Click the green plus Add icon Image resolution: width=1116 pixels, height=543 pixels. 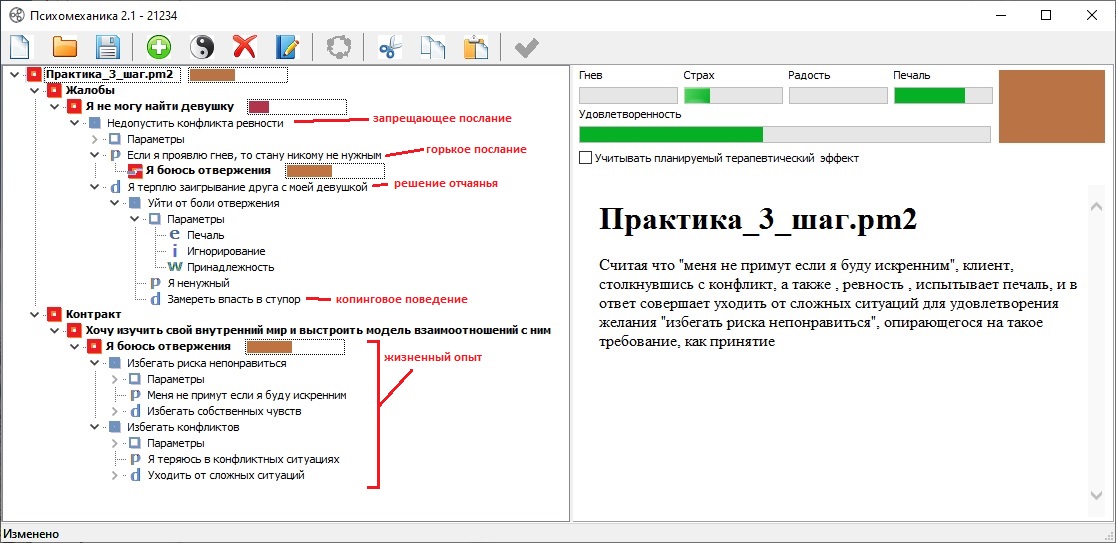(158, 46)
